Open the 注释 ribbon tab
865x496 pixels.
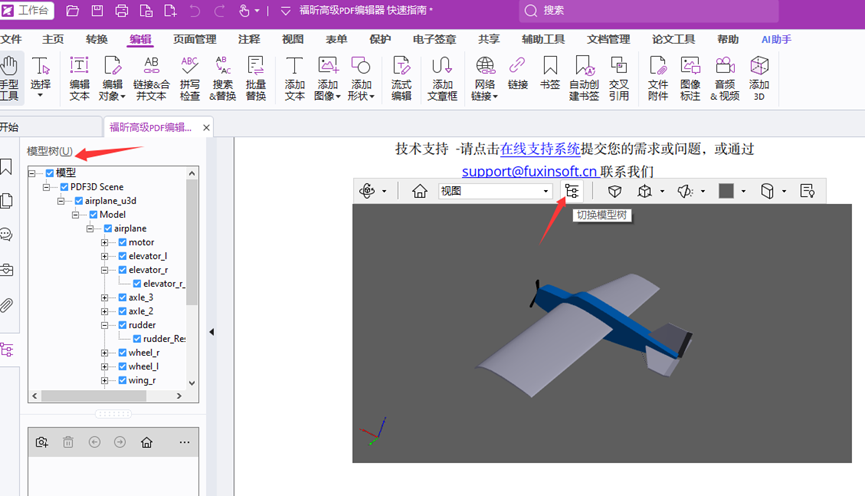pyautogui.click(x=249, y=40)
